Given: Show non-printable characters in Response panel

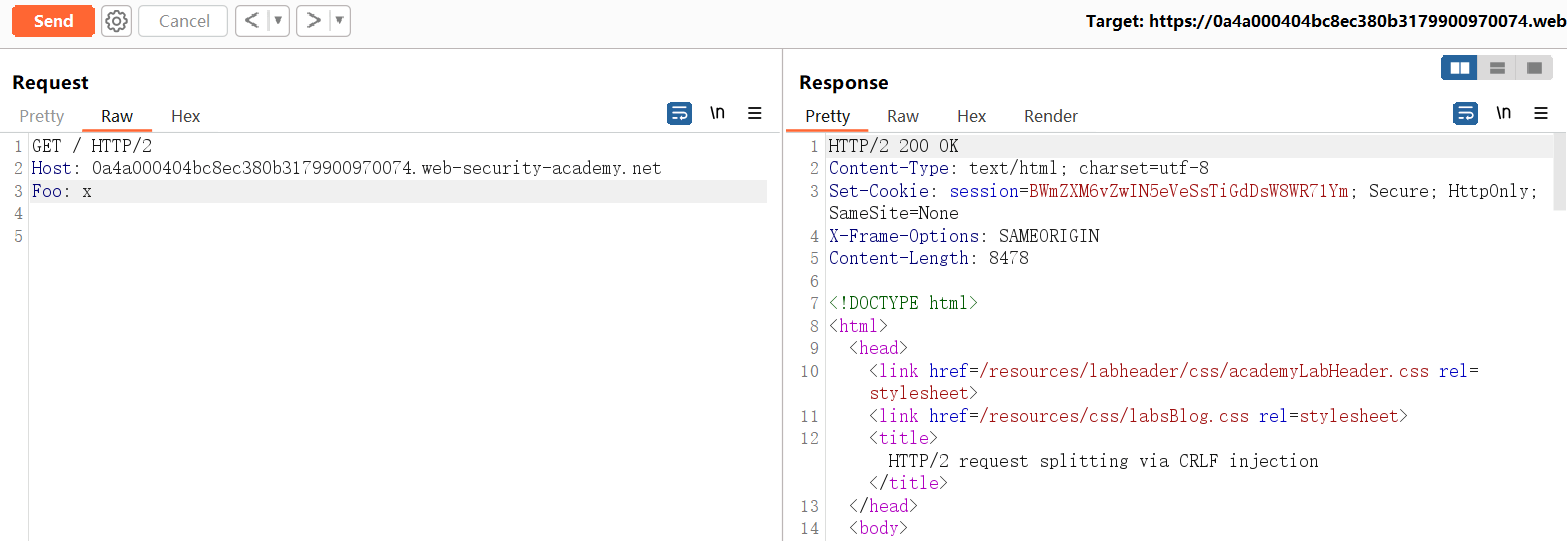Looking at the screenshot, I should point(1503,113).
